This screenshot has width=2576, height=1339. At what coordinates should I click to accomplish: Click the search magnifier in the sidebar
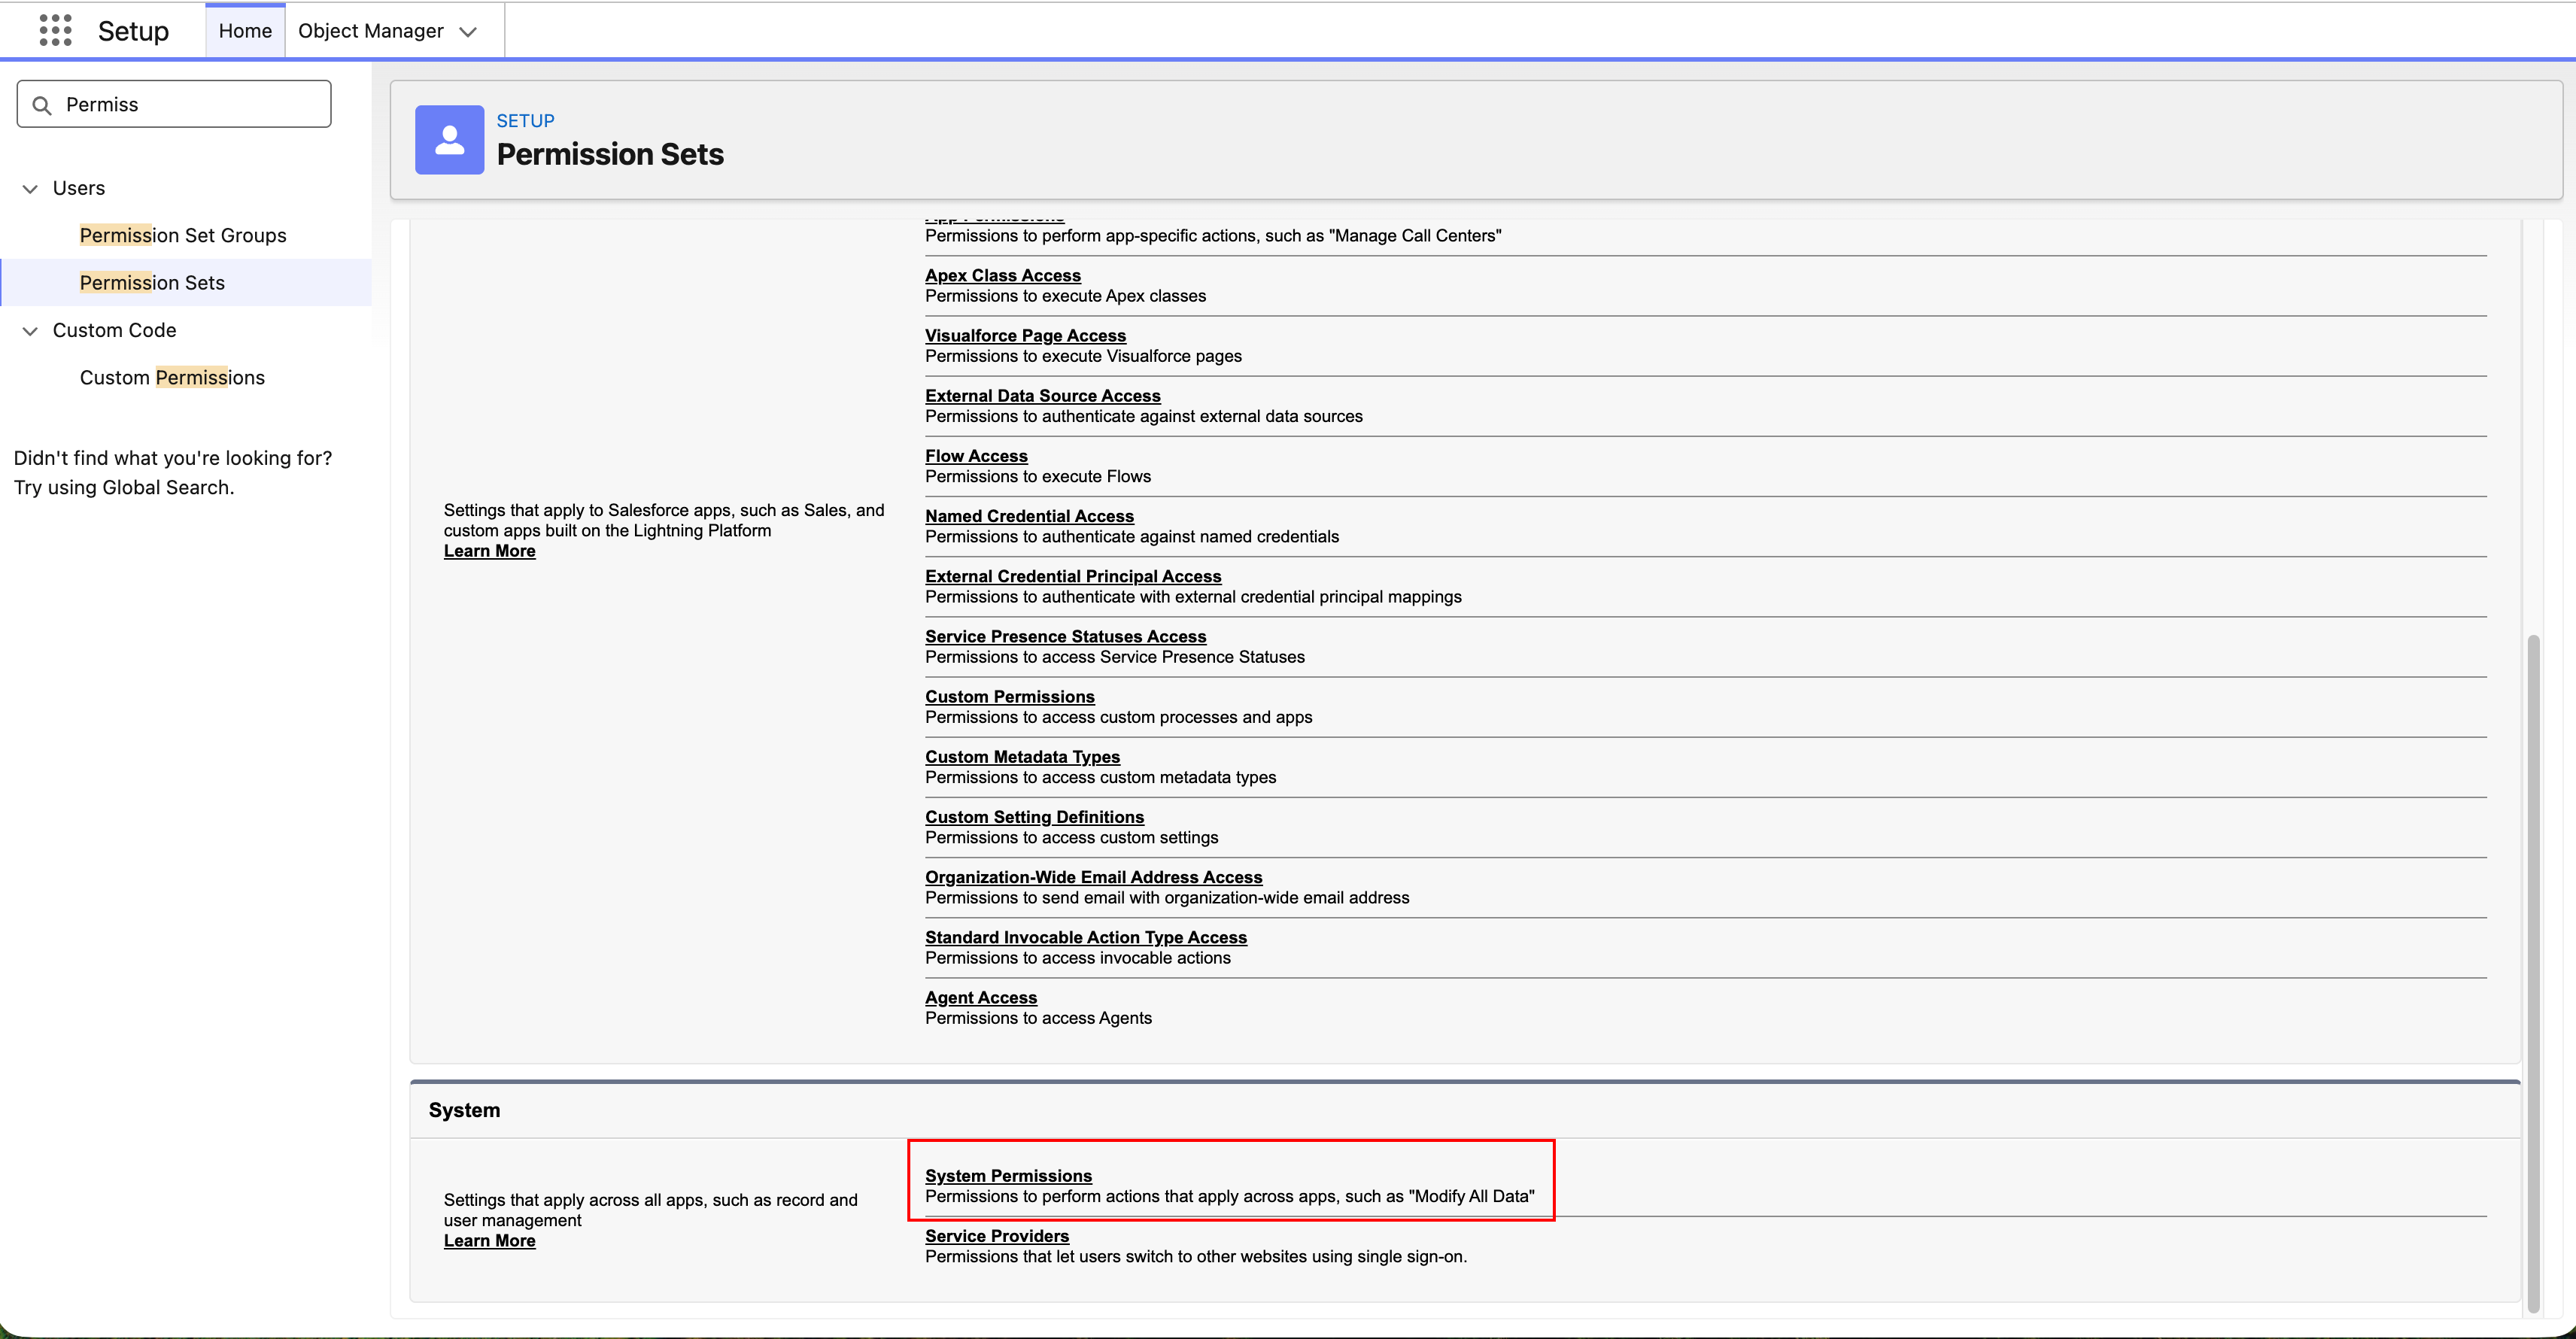[42, 103]
